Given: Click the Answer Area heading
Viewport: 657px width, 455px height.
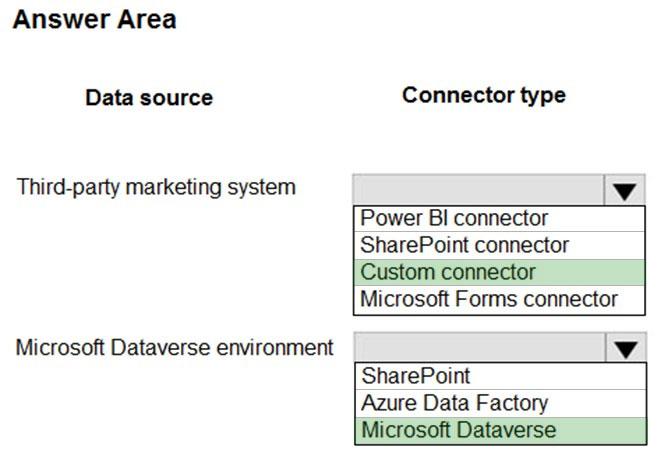Looking at the screenshot, I should 94,19.
